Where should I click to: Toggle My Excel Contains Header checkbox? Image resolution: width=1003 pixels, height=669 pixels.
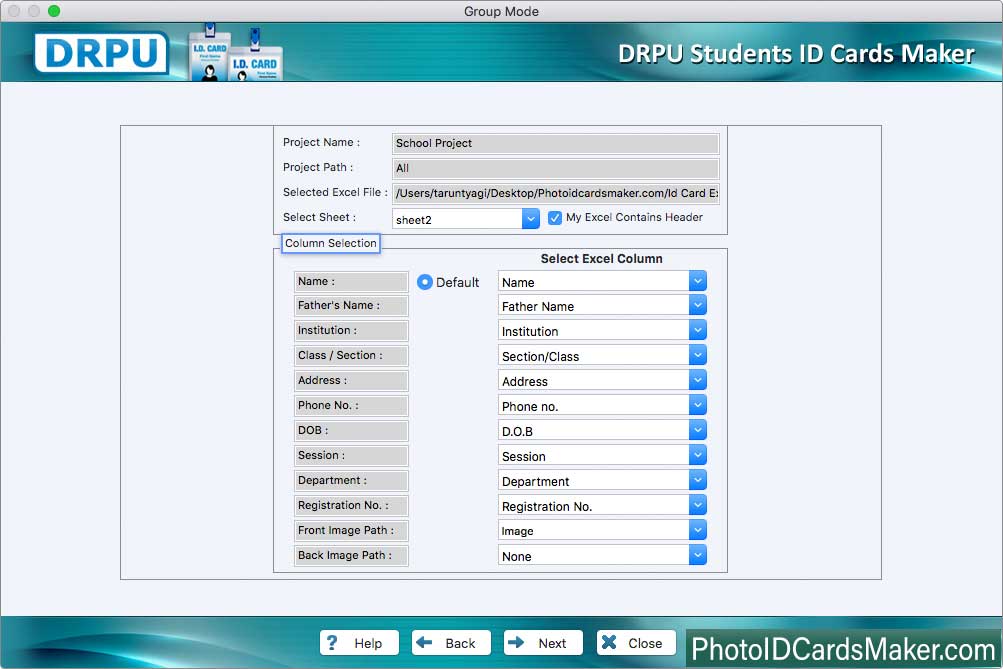pyautogui.click(x=555, y=218)
